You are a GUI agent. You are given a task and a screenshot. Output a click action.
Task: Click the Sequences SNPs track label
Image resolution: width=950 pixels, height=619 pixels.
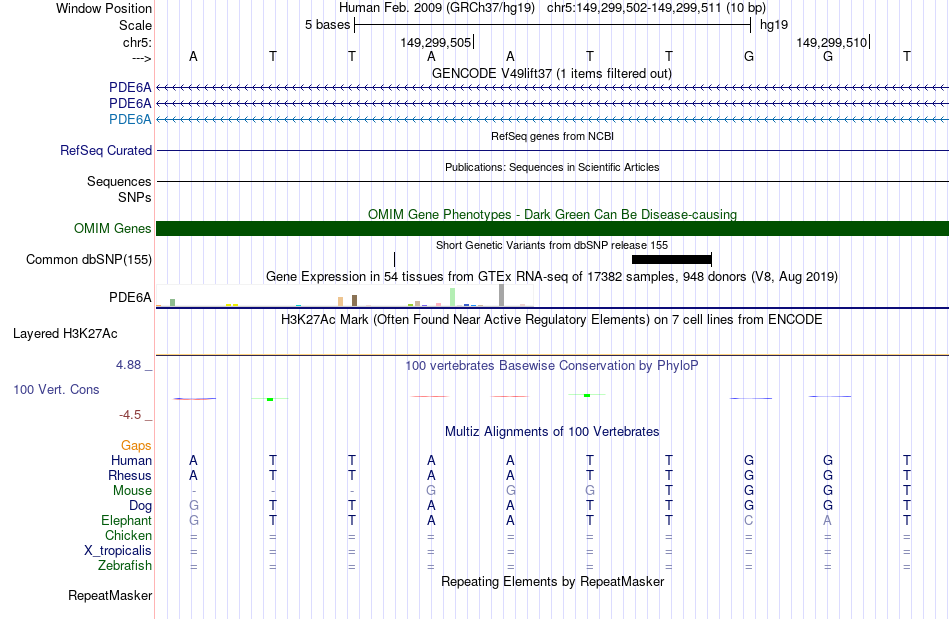click(x=119, y=189)
